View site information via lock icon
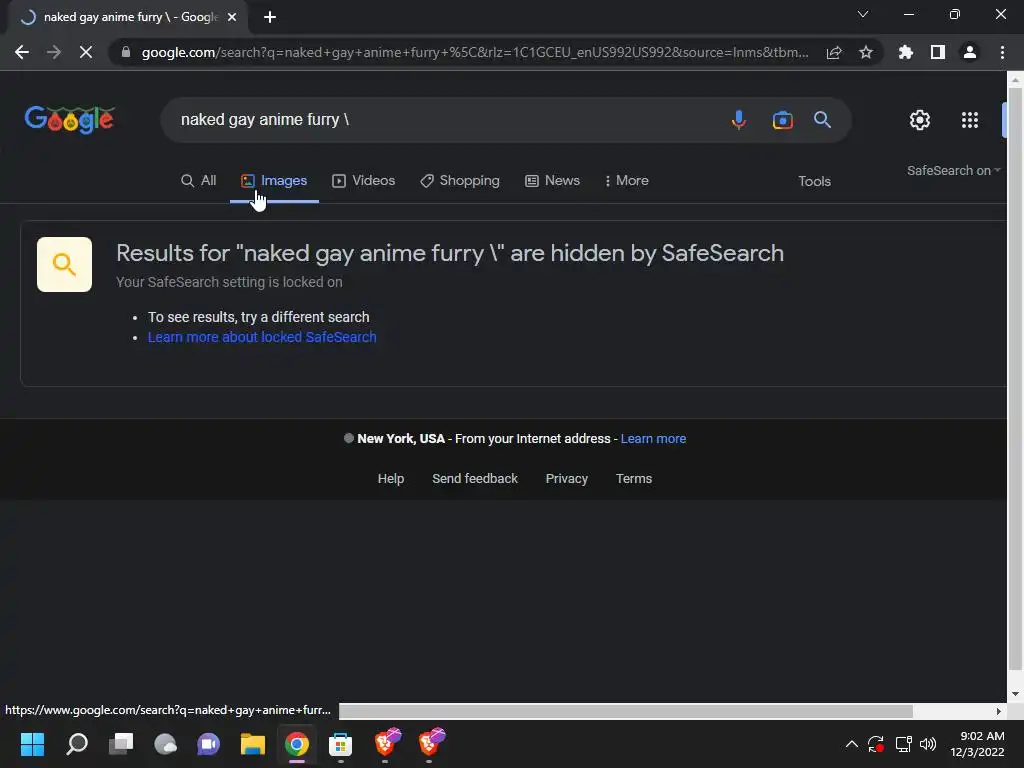 [126, 52]
